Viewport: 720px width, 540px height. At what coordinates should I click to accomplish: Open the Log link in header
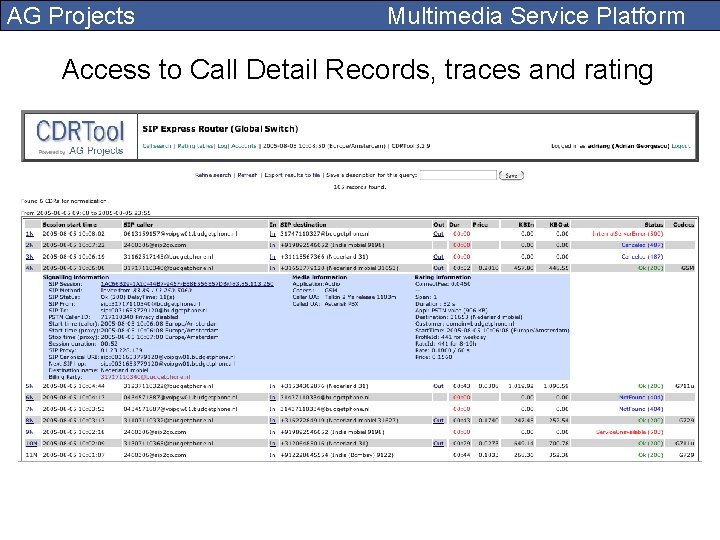223,146
